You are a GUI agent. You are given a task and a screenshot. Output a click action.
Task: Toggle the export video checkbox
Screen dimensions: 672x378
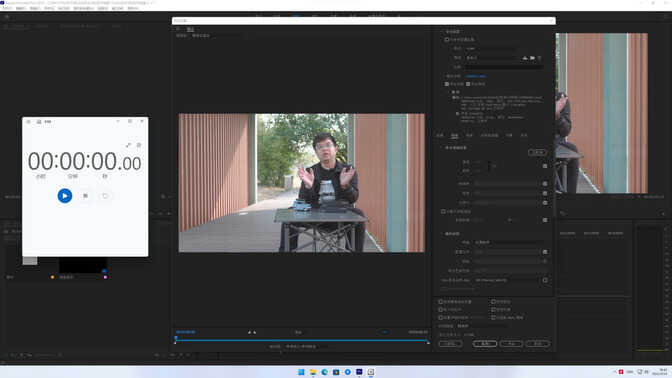coord(447,84)
